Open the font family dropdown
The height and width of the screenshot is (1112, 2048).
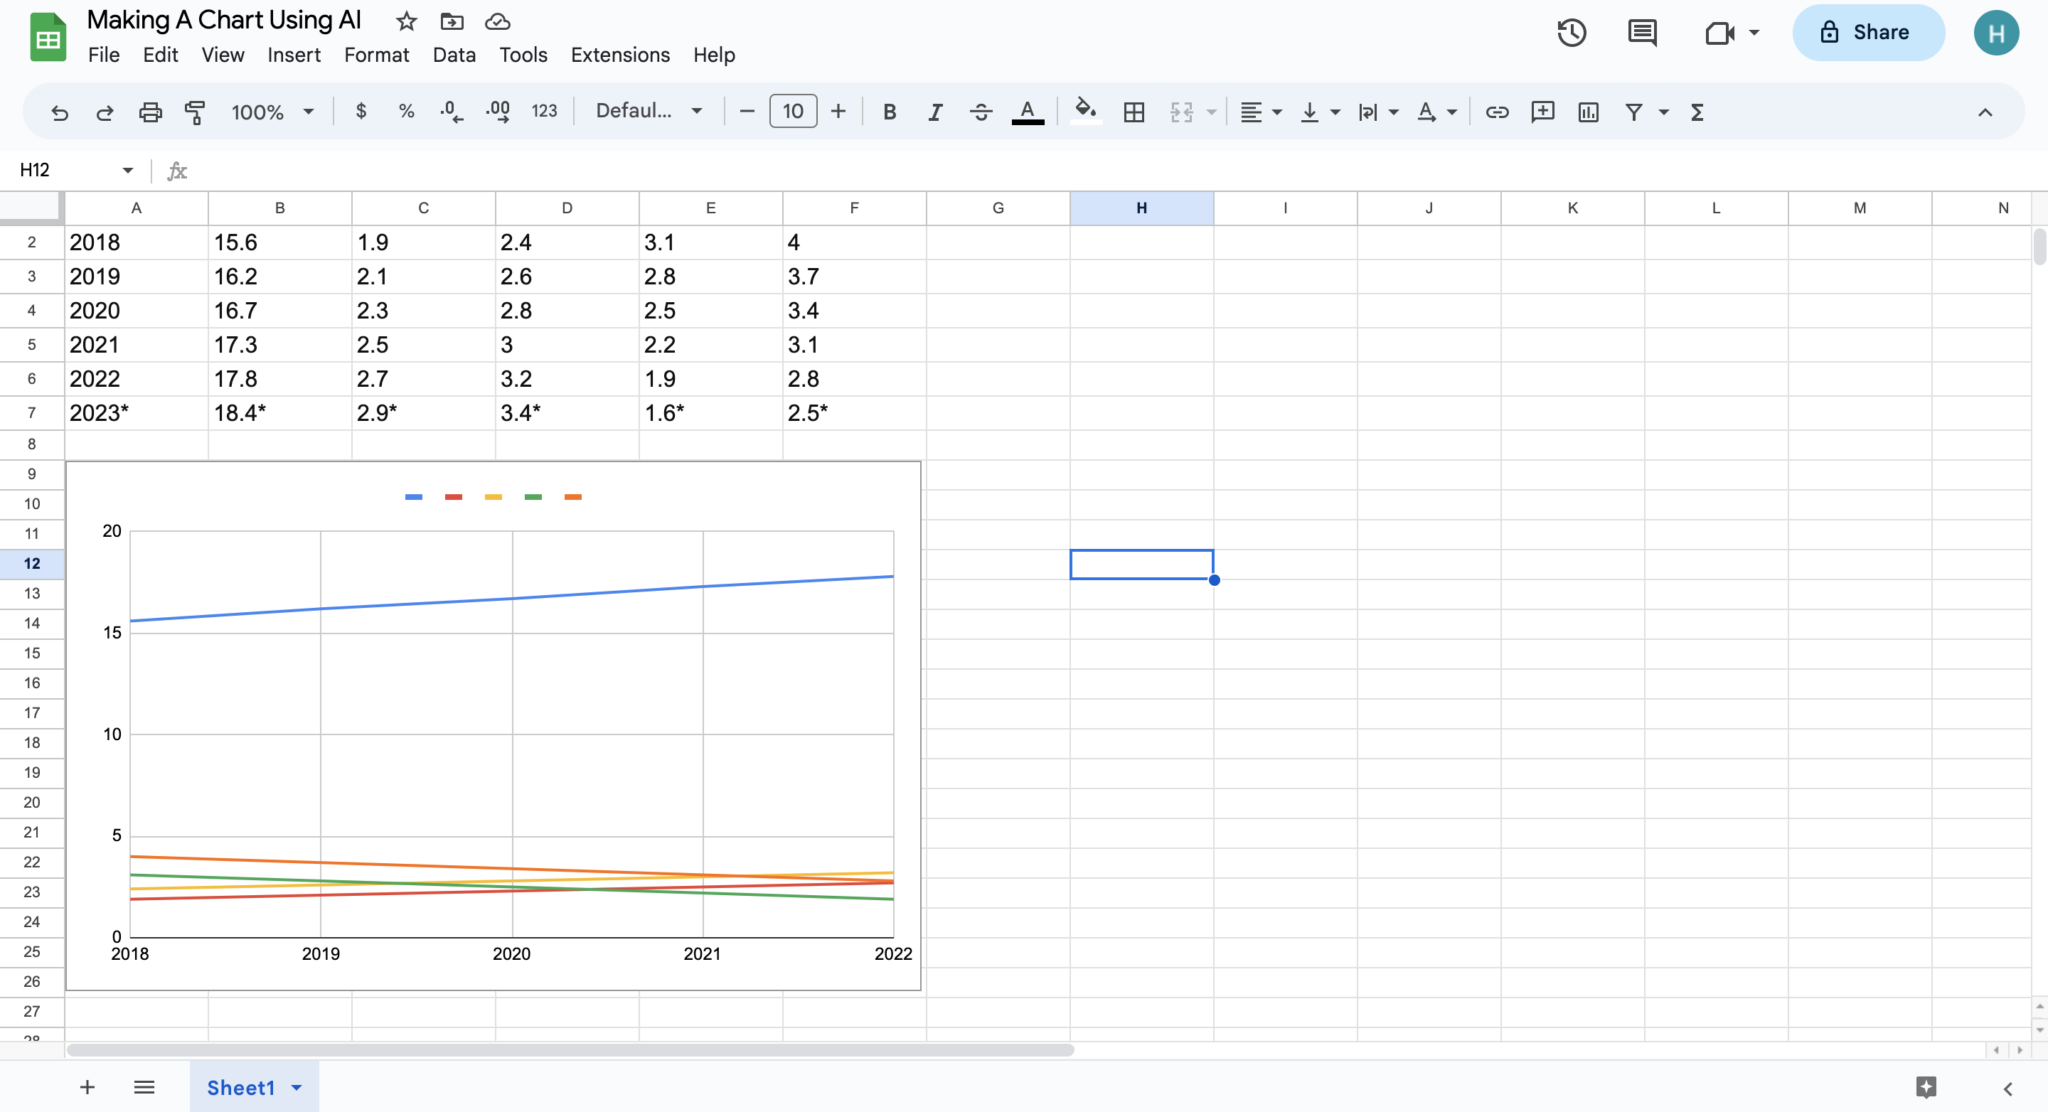pyautogui.click(x=647, y=111)
